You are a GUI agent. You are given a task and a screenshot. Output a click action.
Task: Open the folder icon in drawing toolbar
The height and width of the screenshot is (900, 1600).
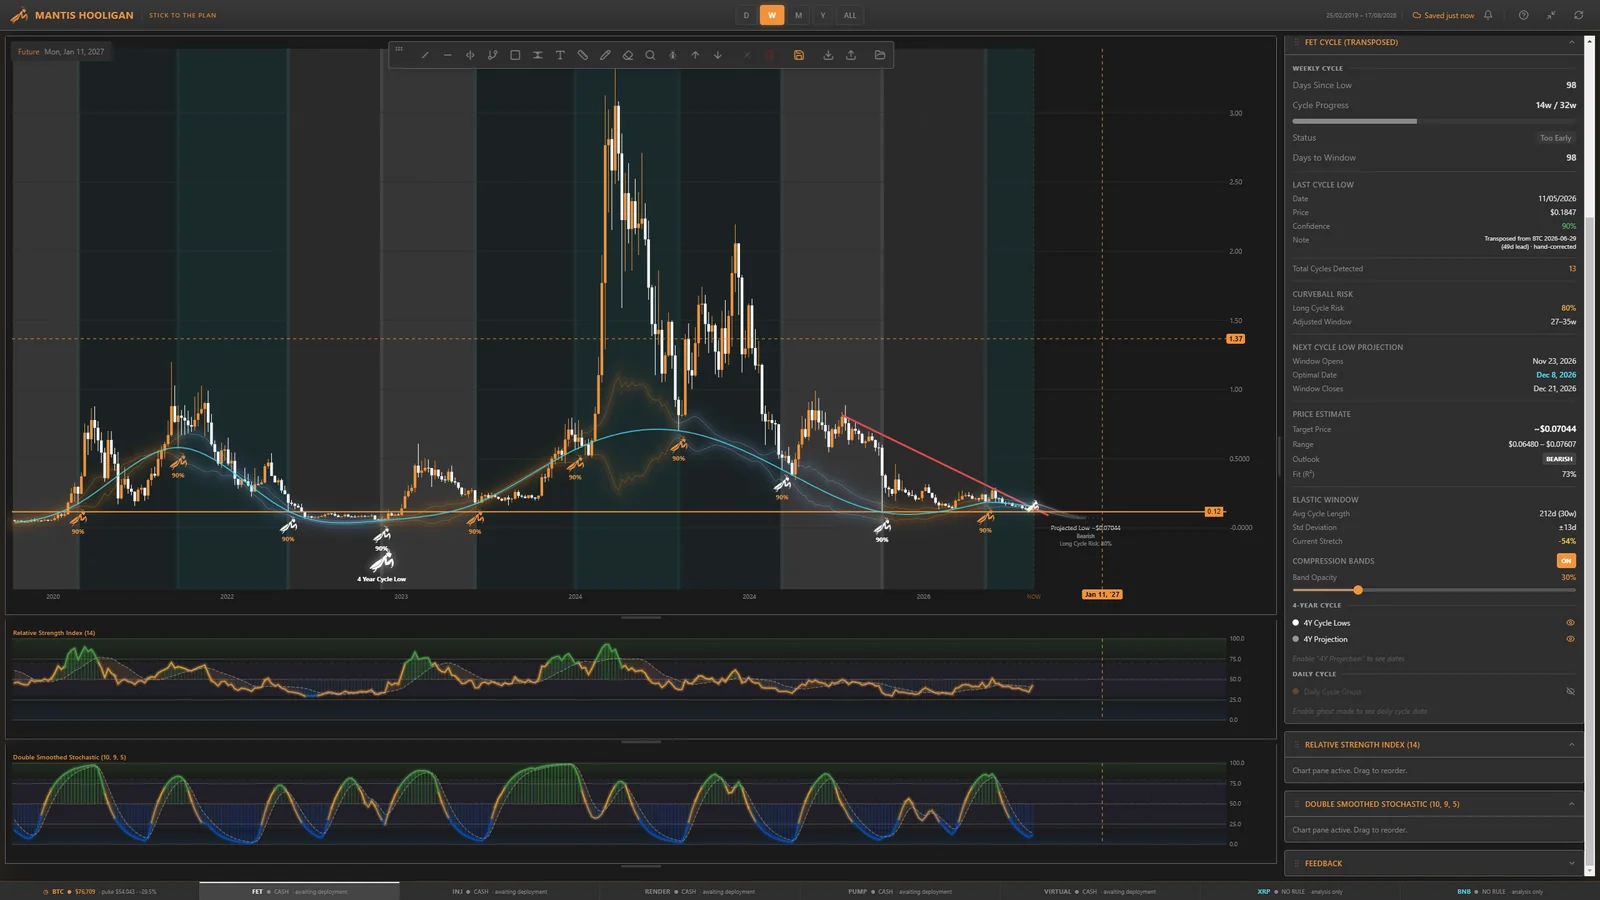coord(880,55)
